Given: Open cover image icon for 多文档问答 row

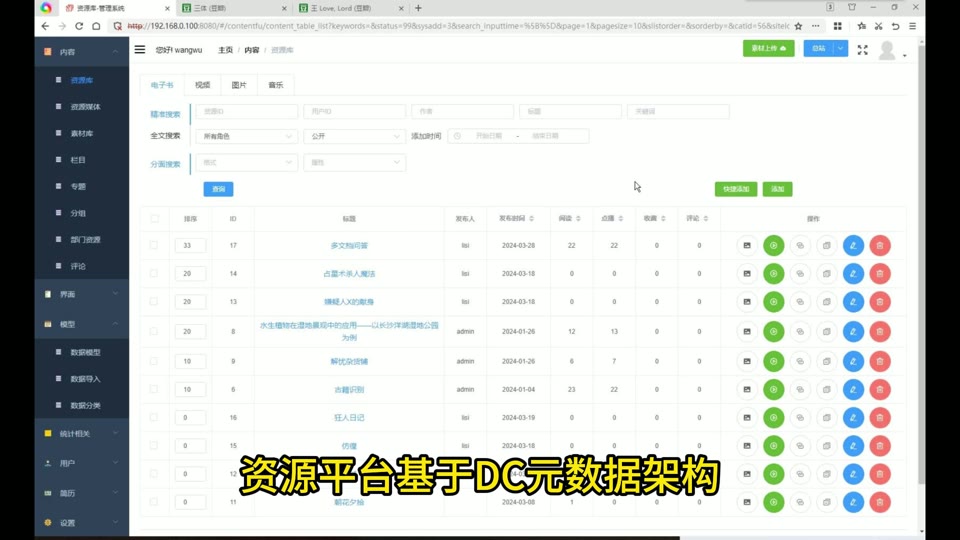Looking at the screenshot, I should 747,246.
